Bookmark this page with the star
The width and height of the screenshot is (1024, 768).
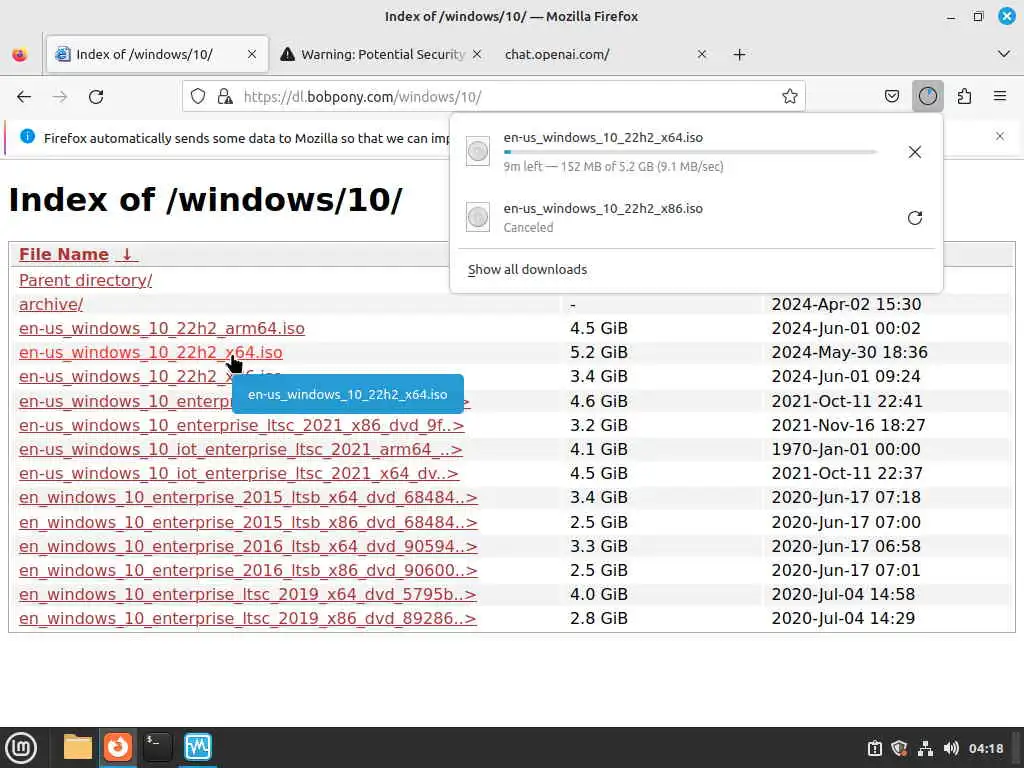[x=790, y=97]
